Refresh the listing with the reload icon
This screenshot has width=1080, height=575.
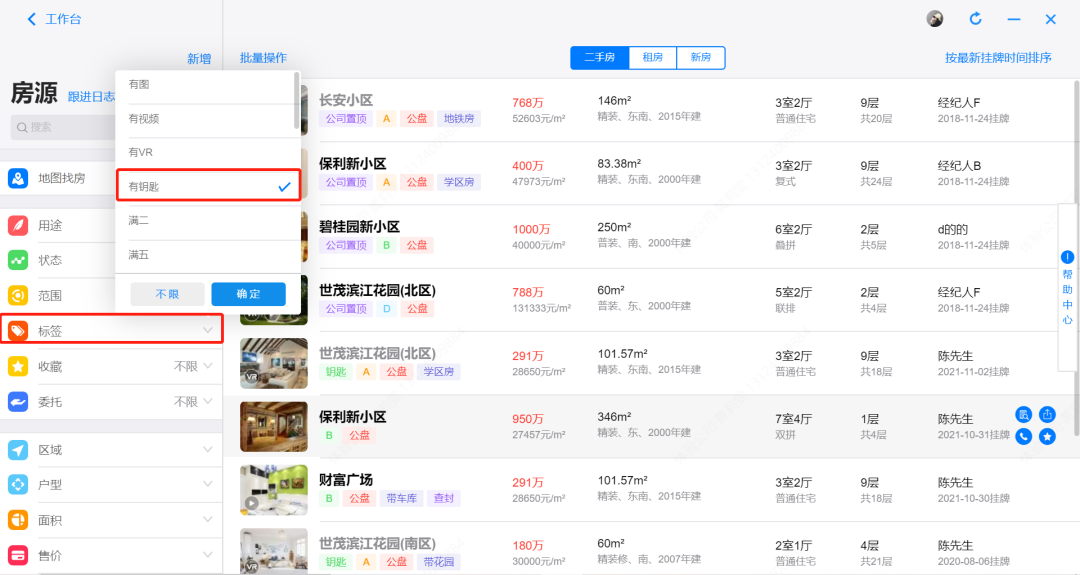975,19
